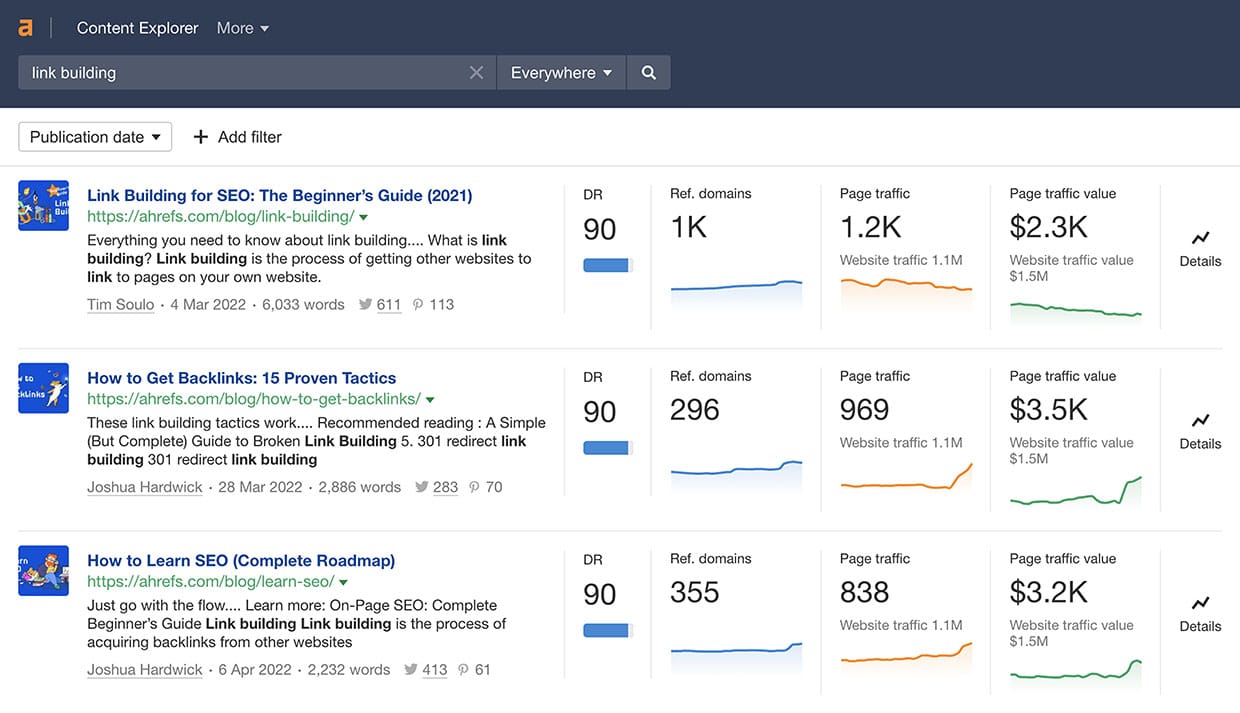Open Details icon for How to Get Backlinks
Image resolution: width=1240 pixels, height=713 pixels.
pyautogui.click(x=1200, y=421)
